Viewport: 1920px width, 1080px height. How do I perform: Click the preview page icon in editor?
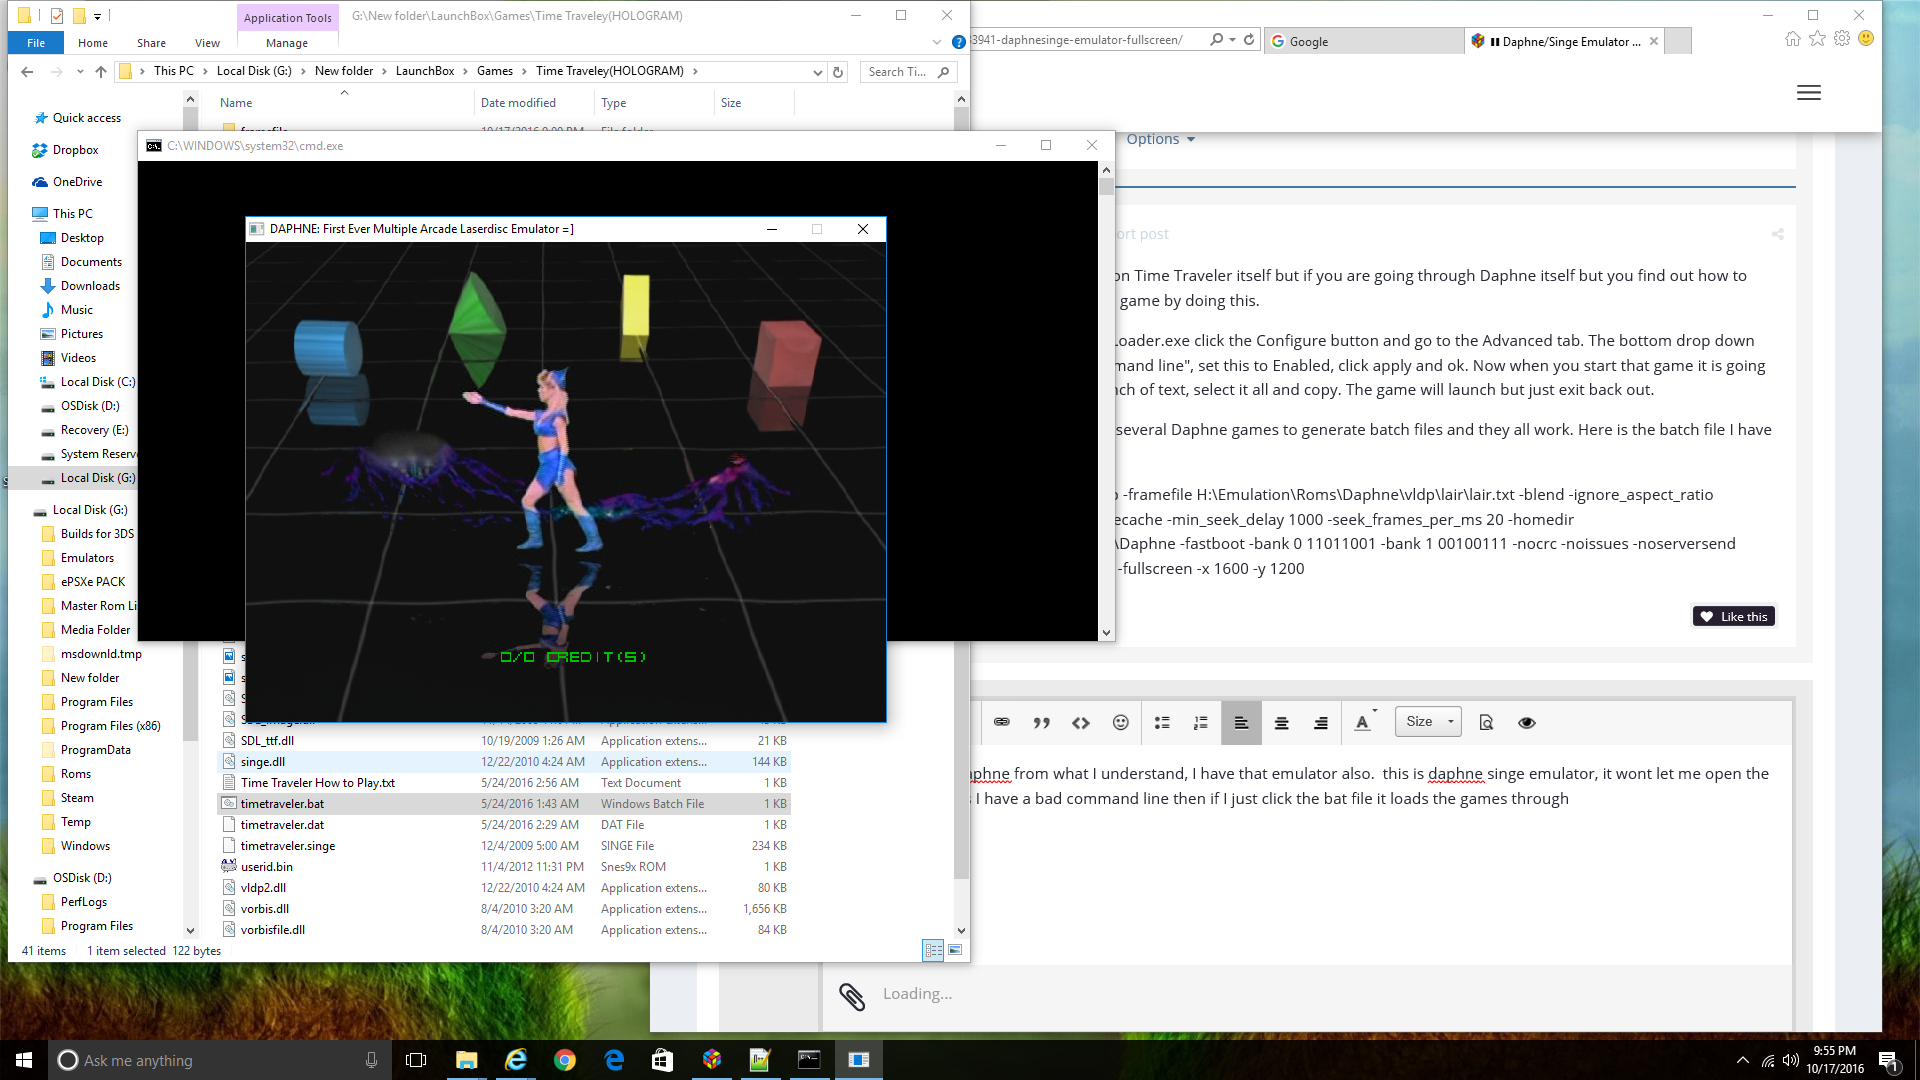(1486, 722)
